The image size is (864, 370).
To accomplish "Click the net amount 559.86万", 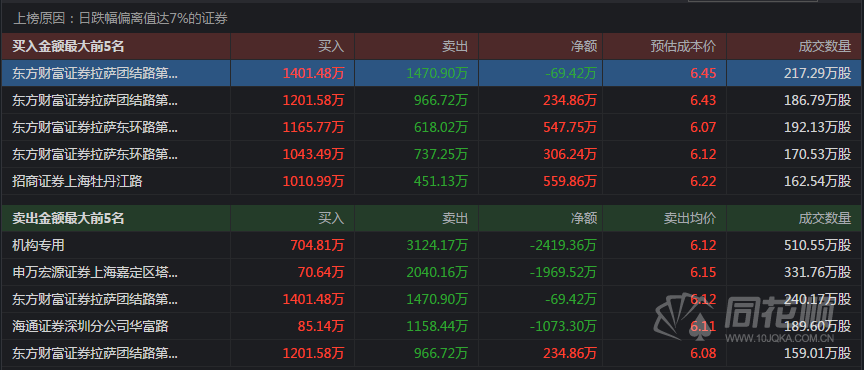I will pos(569,181).
